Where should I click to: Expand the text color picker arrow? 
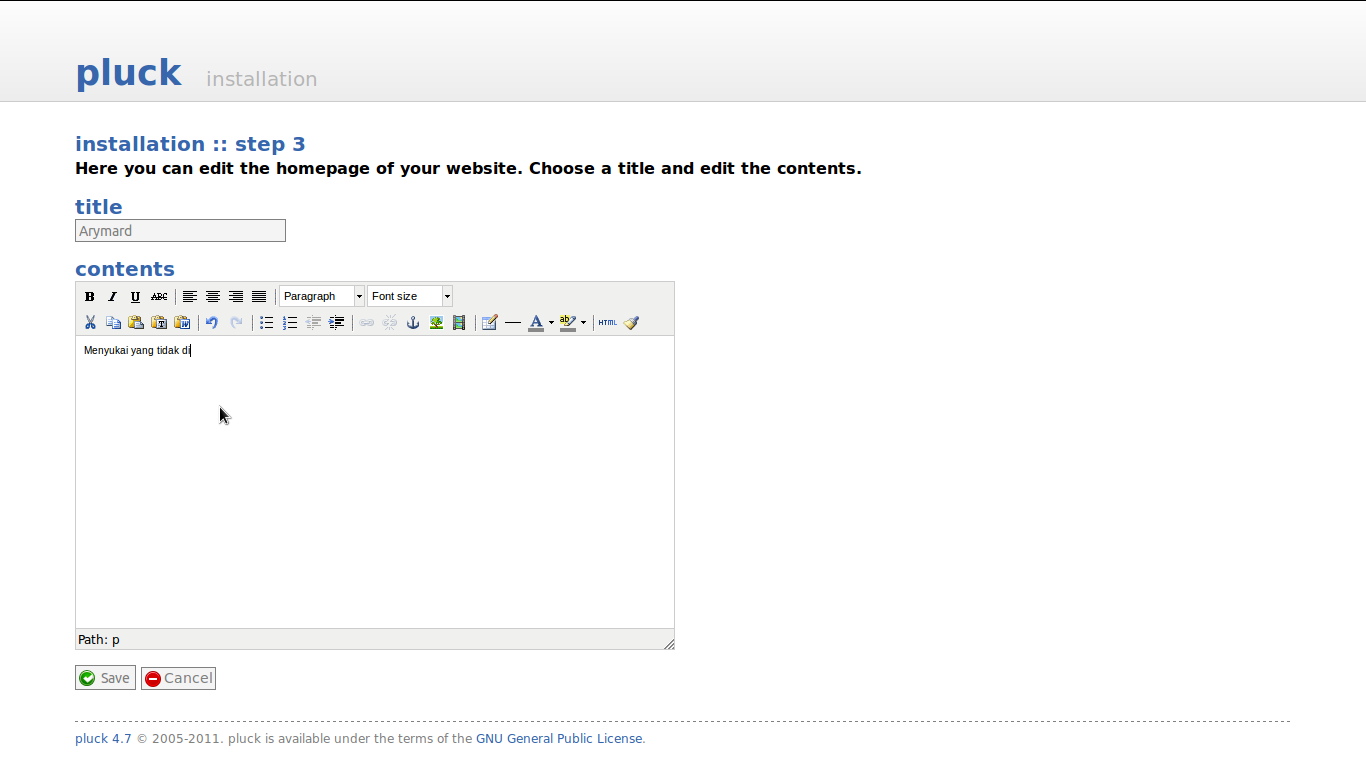[x=551, y=323]
